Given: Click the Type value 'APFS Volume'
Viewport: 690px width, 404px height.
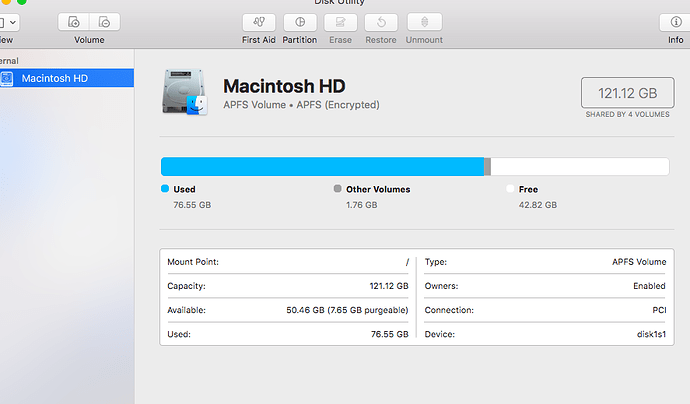Looking at the screenshot, I should [x=639, y=262].
